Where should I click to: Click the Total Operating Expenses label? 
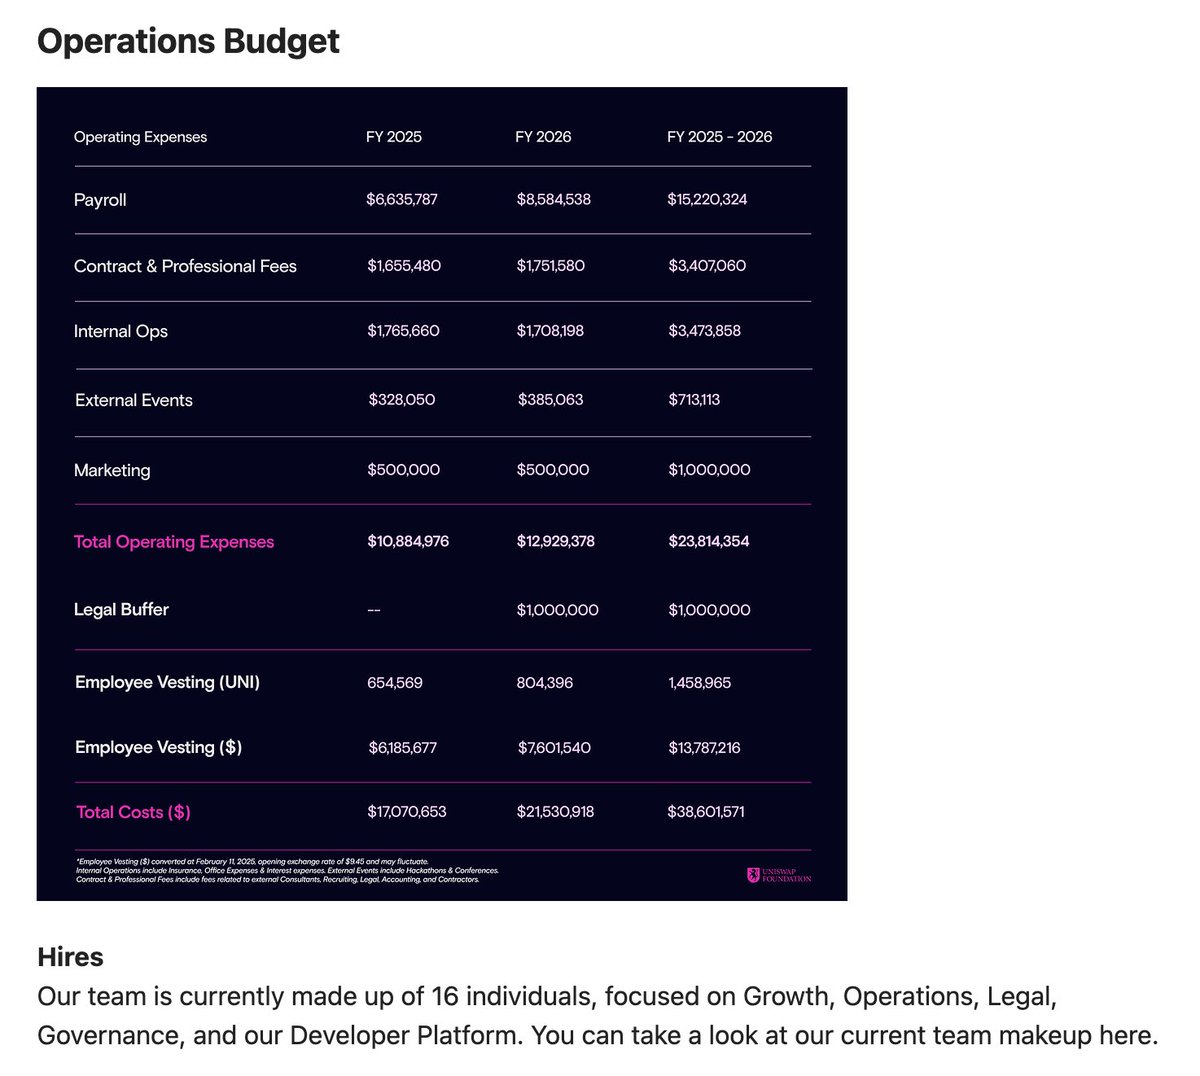click(x=173, y=541)
